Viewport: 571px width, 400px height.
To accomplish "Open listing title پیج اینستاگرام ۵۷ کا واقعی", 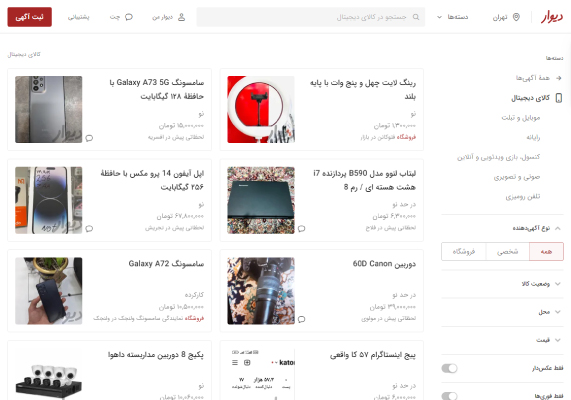I will (x=373, y=354).
